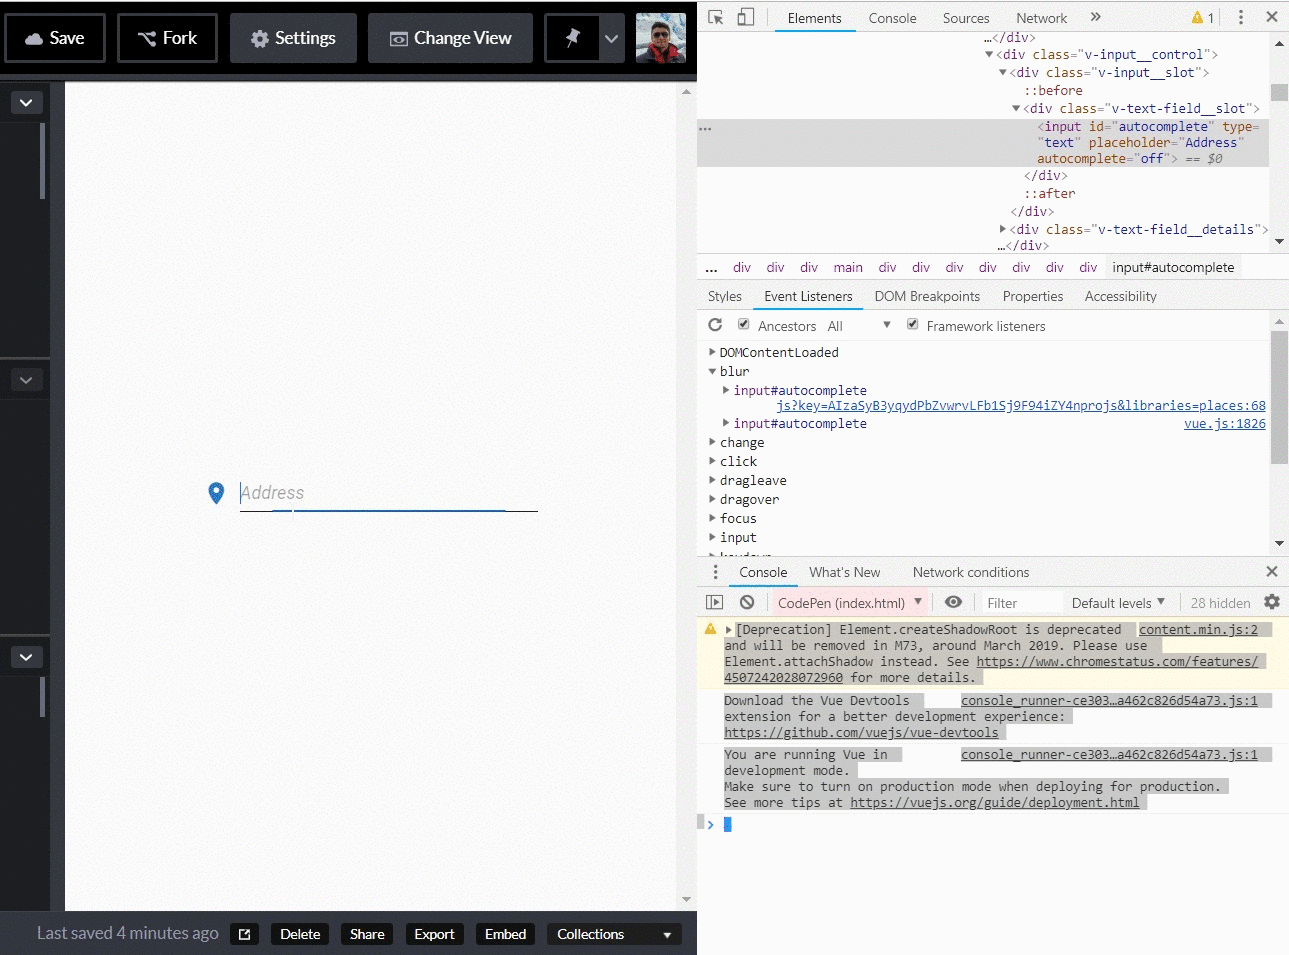Open the dropdown arrow beside the pin
The image size is (1289, 955).
[x=612, y=38]
